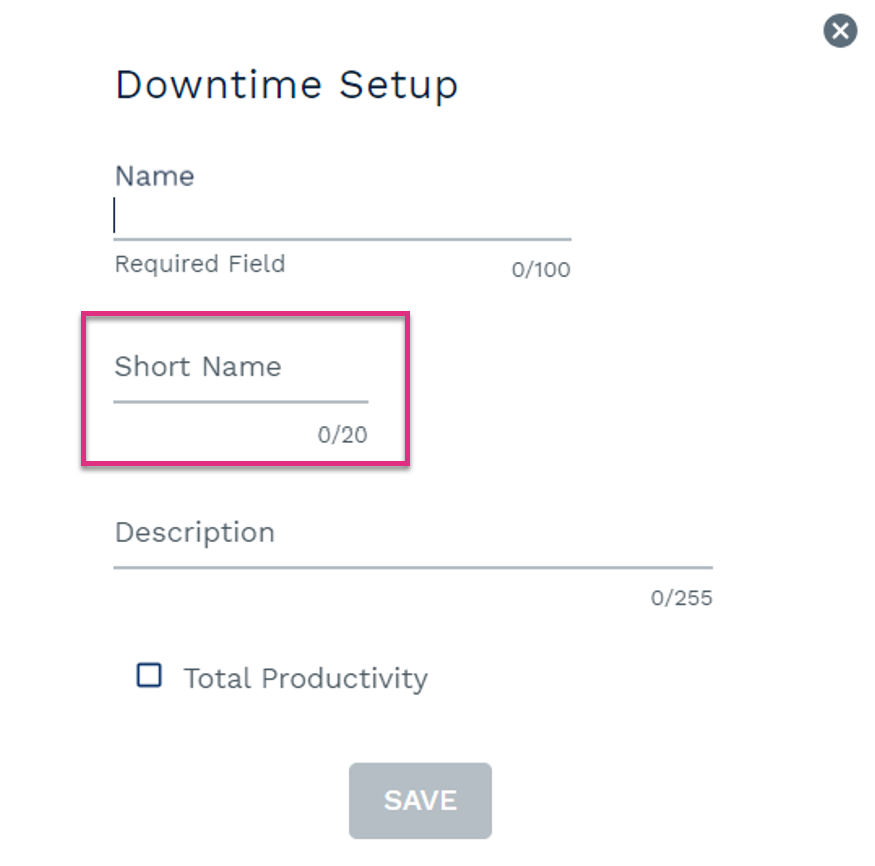This screenshot has width=875, height=866.
Task: Click the pink highlight border around Short Name
Action: click(x=246, y=314)
